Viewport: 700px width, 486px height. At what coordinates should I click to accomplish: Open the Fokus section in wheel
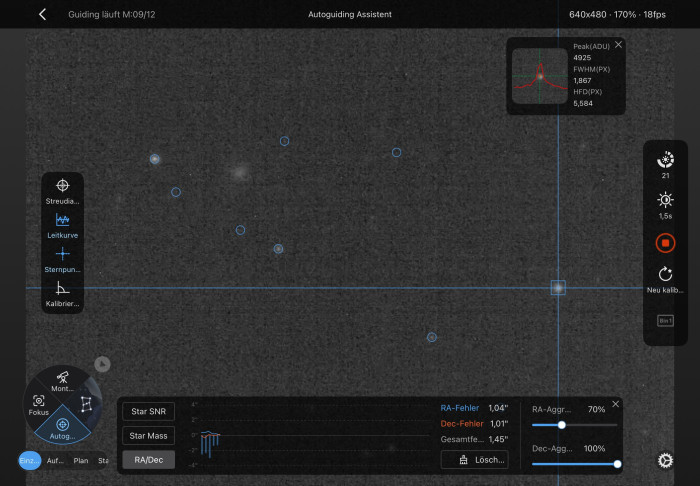point(38,405)
